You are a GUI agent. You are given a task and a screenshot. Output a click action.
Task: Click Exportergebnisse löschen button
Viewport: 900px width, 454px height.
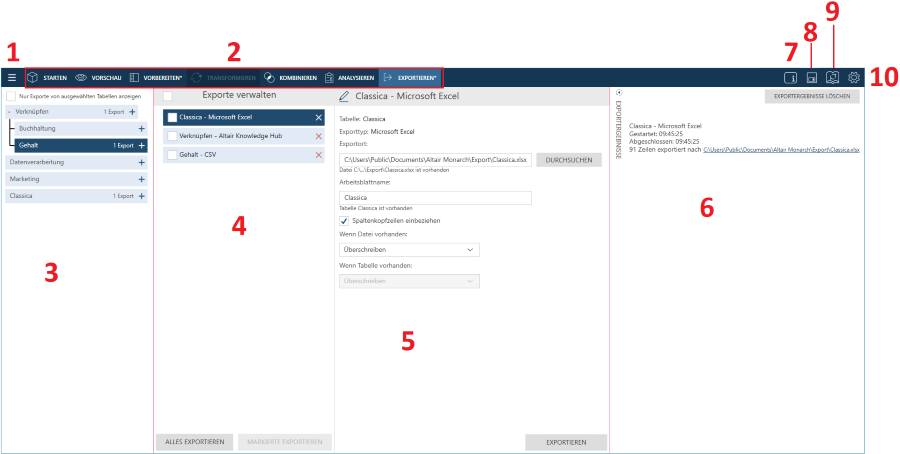pyautogui.click(x=812, y=96)
